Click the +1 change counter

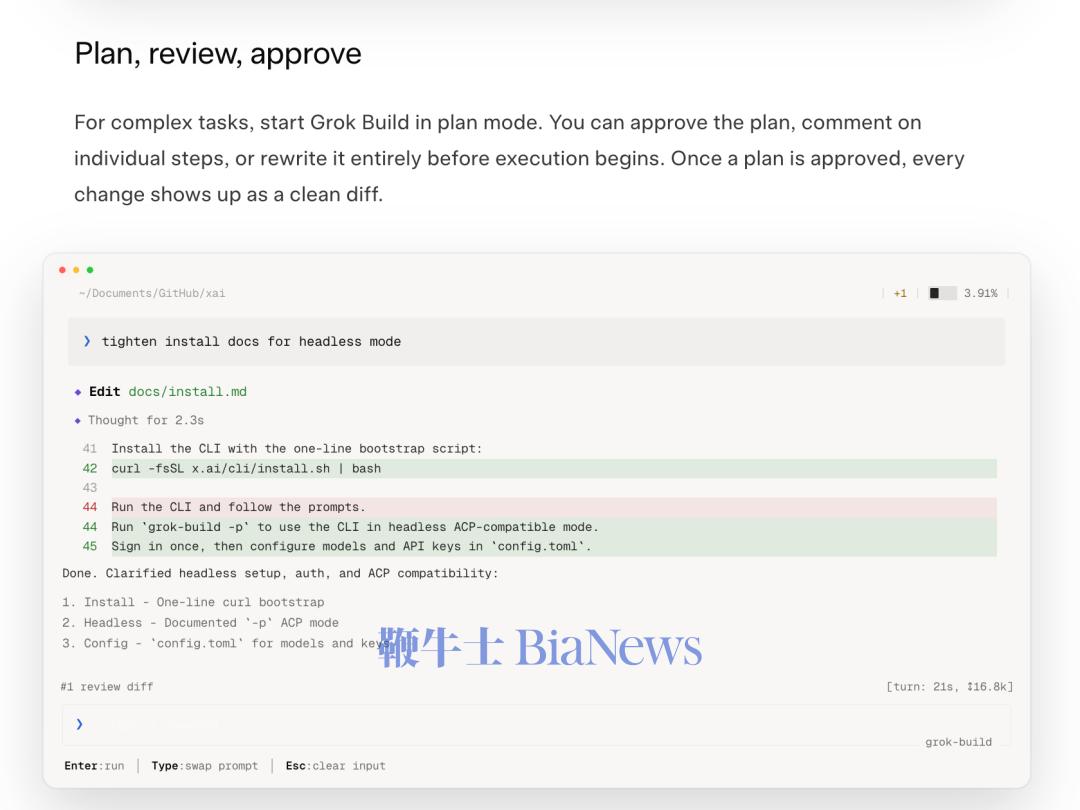click(900, 293)
